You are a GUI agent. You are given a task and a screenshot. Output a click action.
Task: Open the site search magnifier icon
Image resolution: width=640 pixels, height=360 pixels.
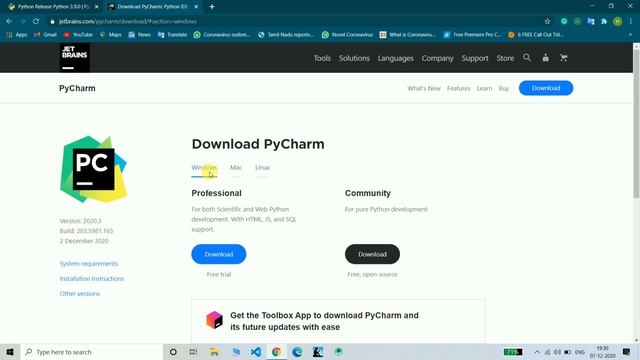click(527, 58)
